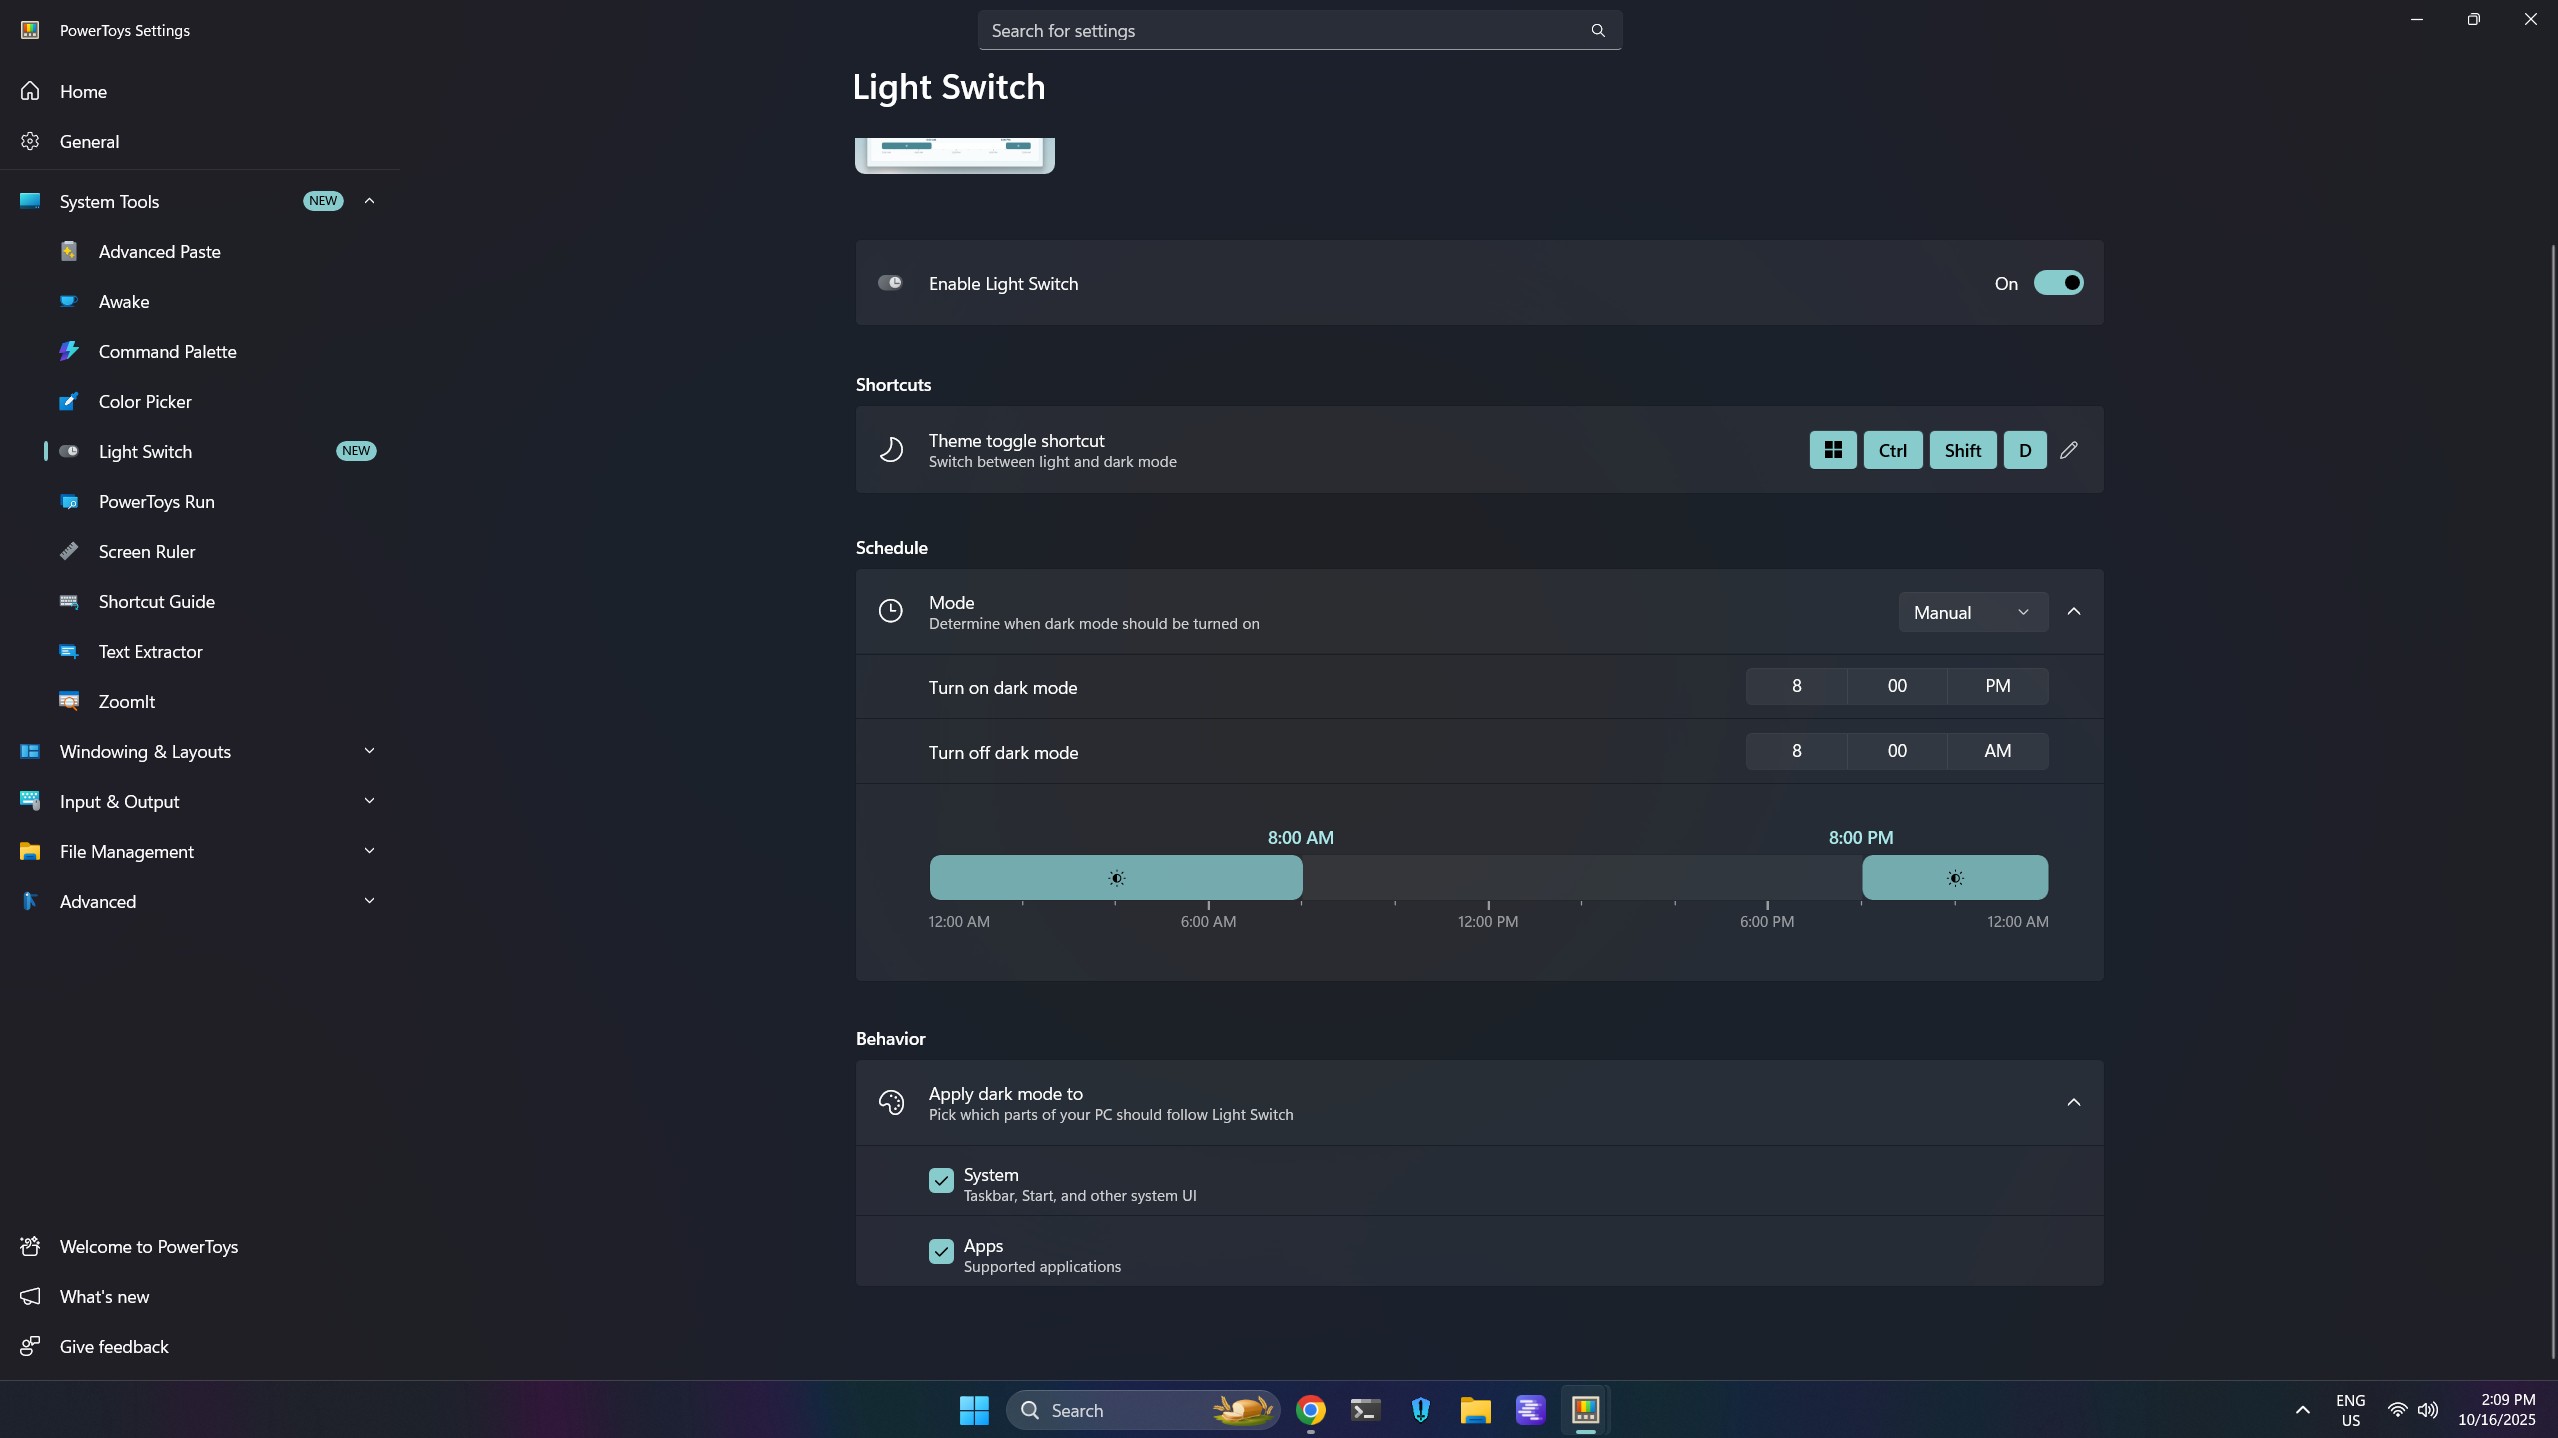
Task: Click Give feedback link in sidebar
Action: coord(113,1346)
